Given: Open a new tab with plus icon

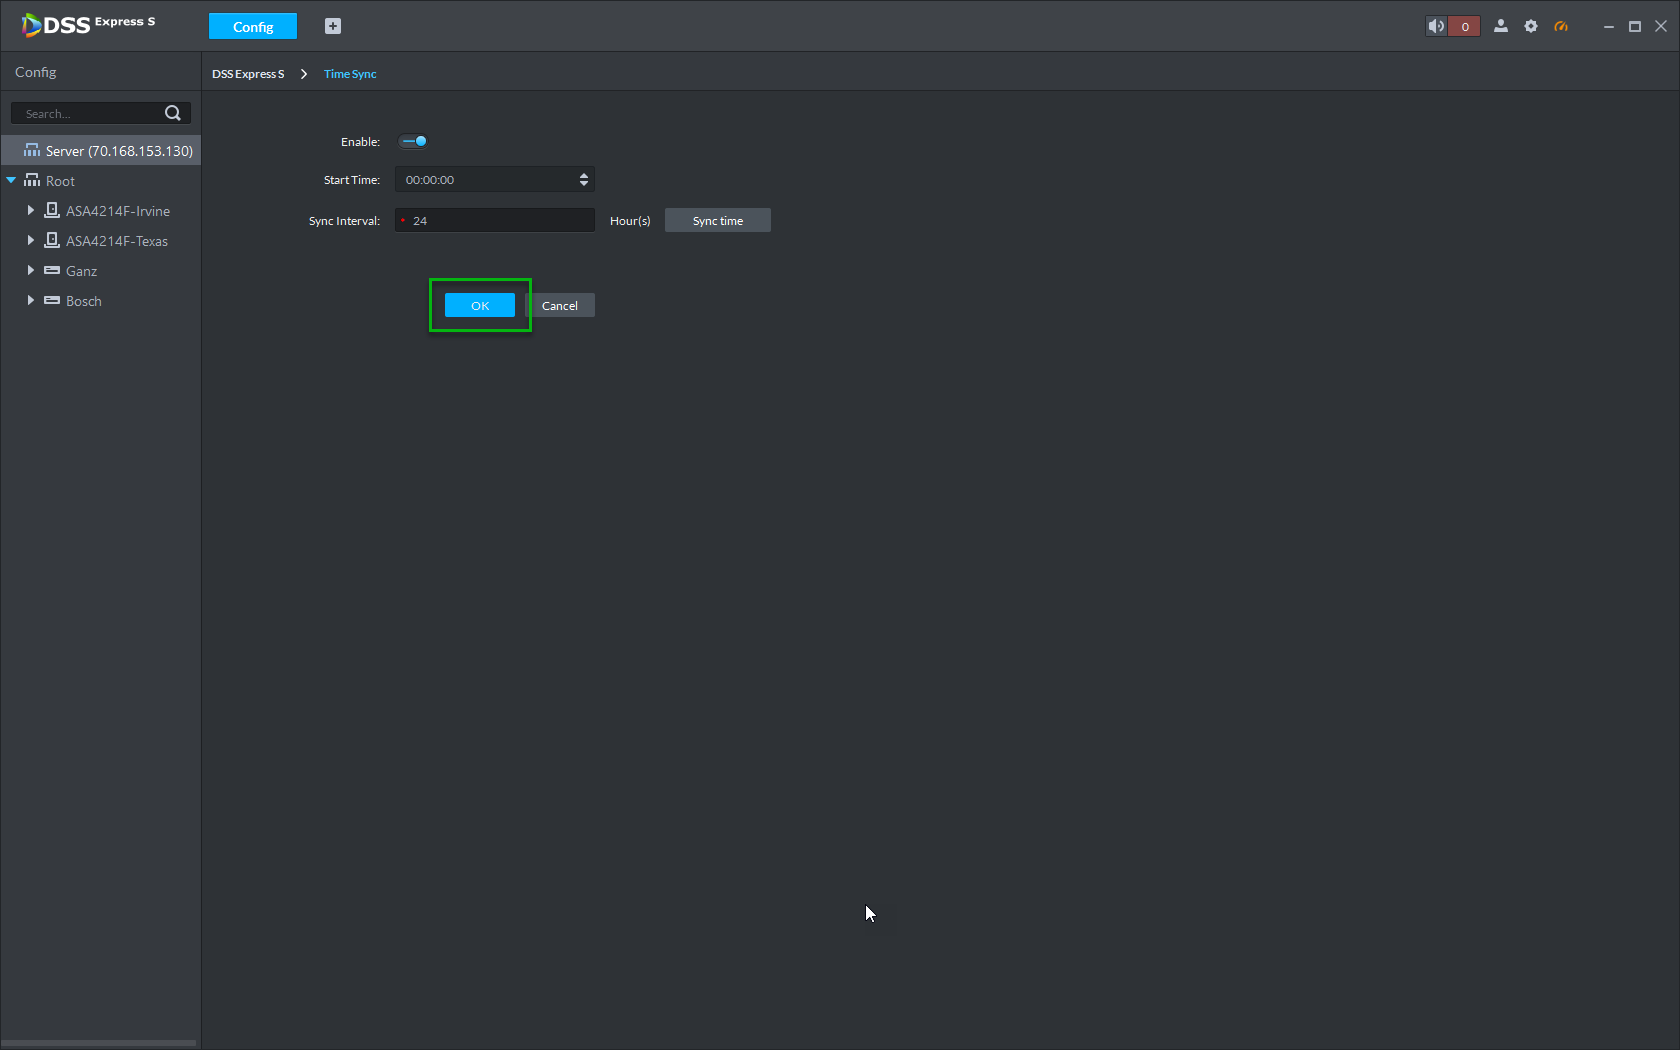Looking at the screenshot, I should 333,26.
